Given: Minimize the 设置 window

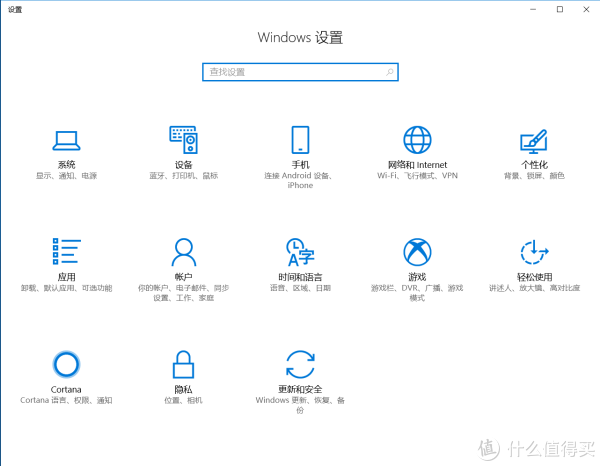Looking at the screenshot, I should click(533, 10).
